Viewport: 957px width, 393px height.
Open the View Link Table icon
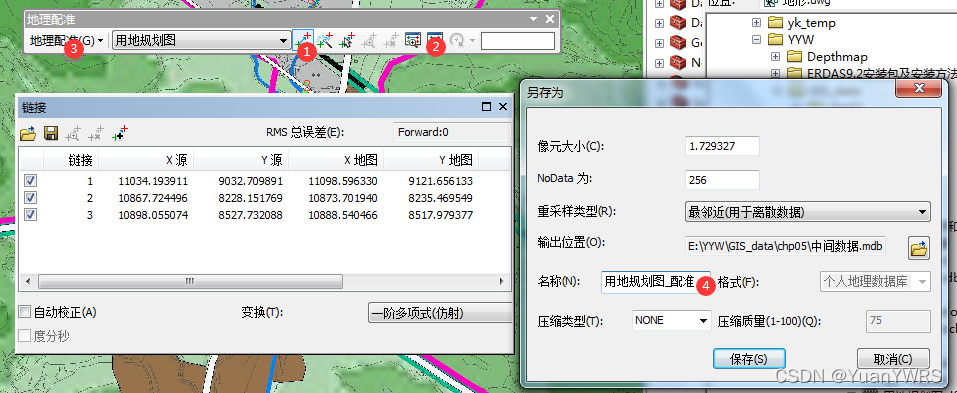point(435,41)
